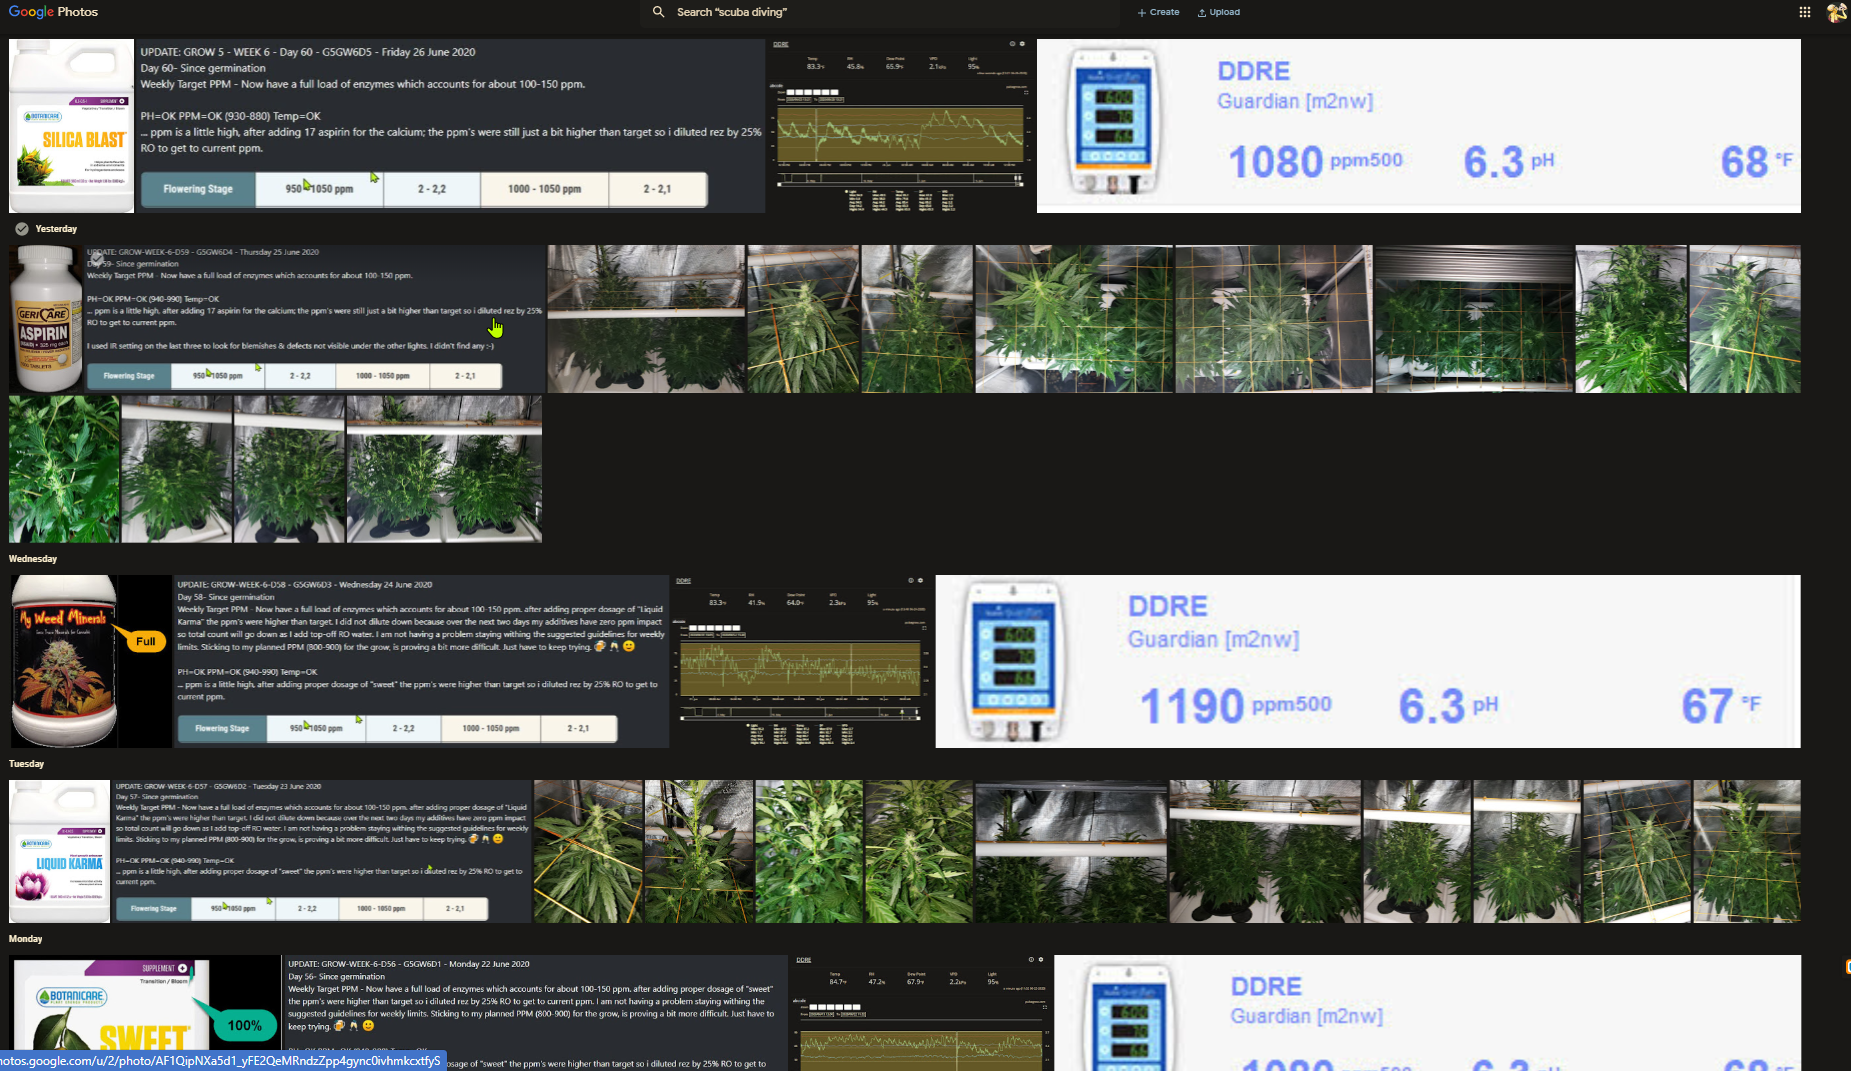Open the wide potted plants photo ending Yesterday
The image size is (1851, 1071).
coord(444,469)
